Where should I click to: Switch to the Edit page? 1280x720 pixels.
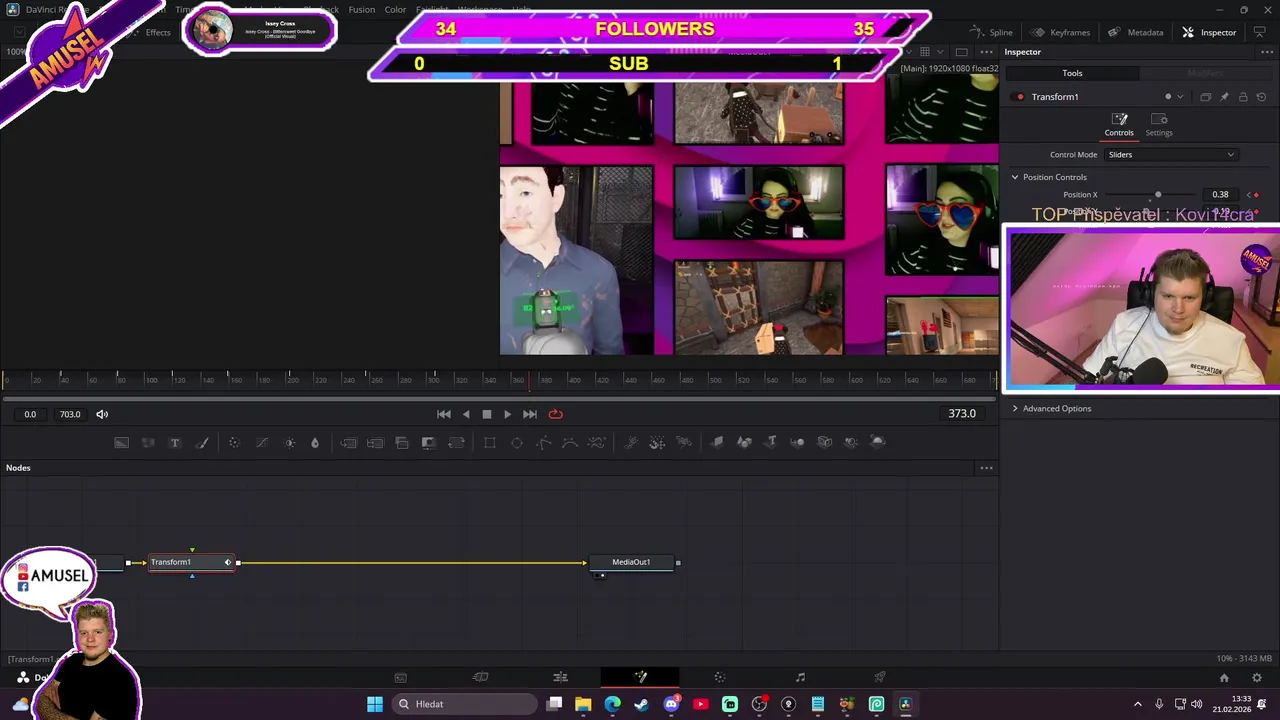(560, 677)
